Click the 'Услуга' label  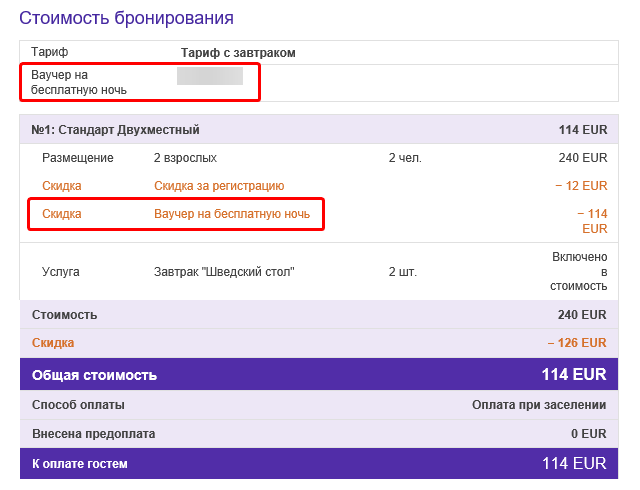point(60,272)
